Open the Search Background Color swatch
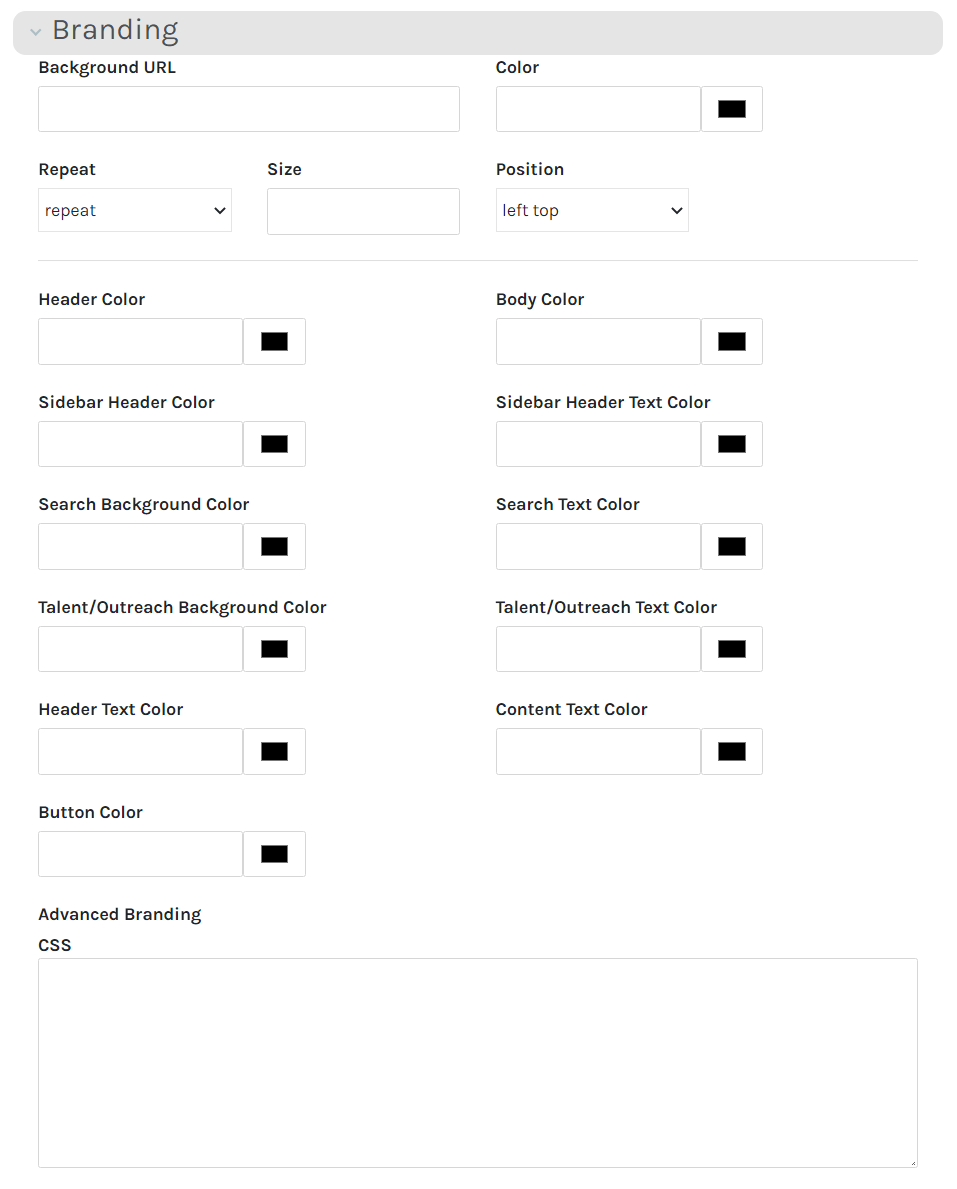This screenshot has height=1189, width=957. [x=274, y=547]
